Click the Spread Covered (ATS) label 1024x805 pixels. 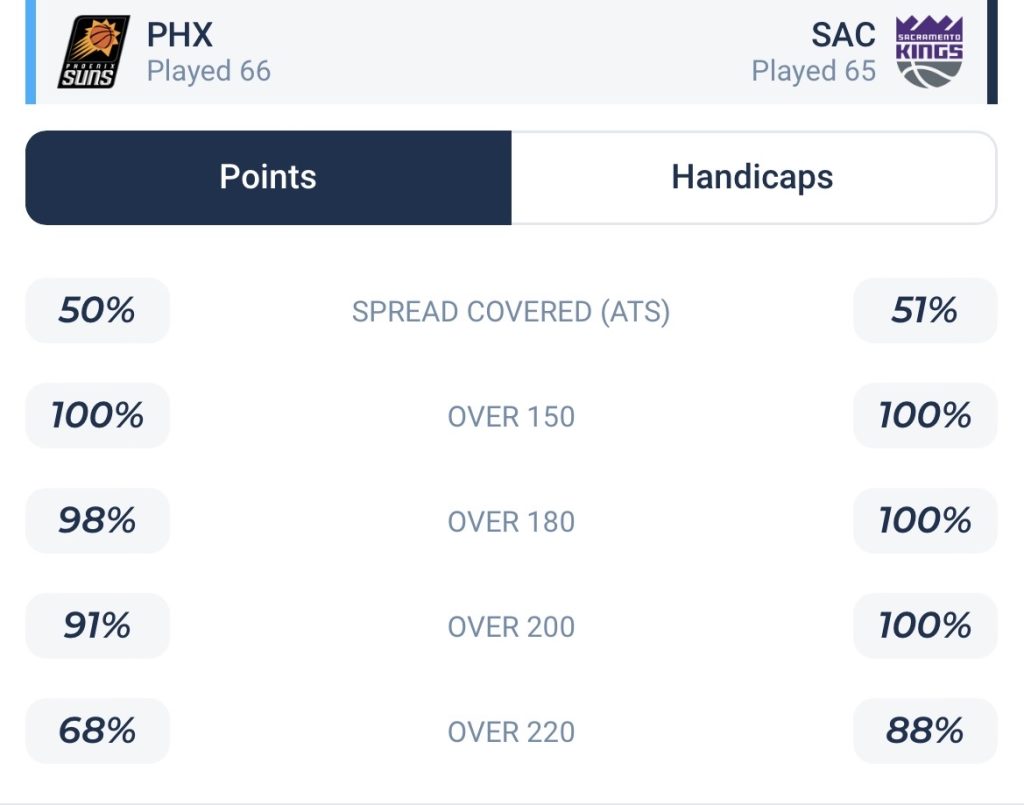point(511,312)
